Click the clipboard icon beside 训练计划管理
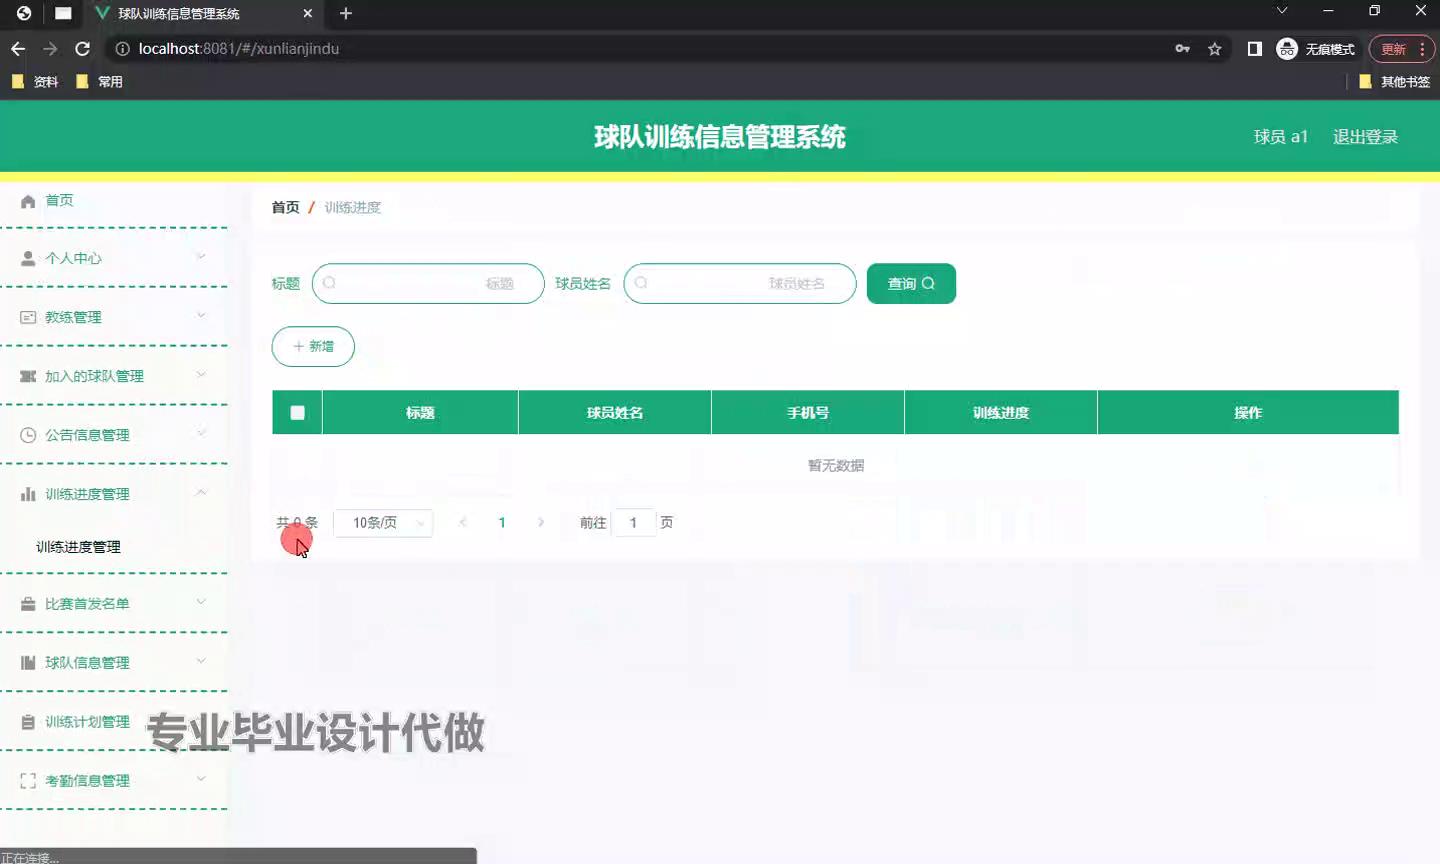The height and width of the screenshot is (864, 1440). point(28,722)
